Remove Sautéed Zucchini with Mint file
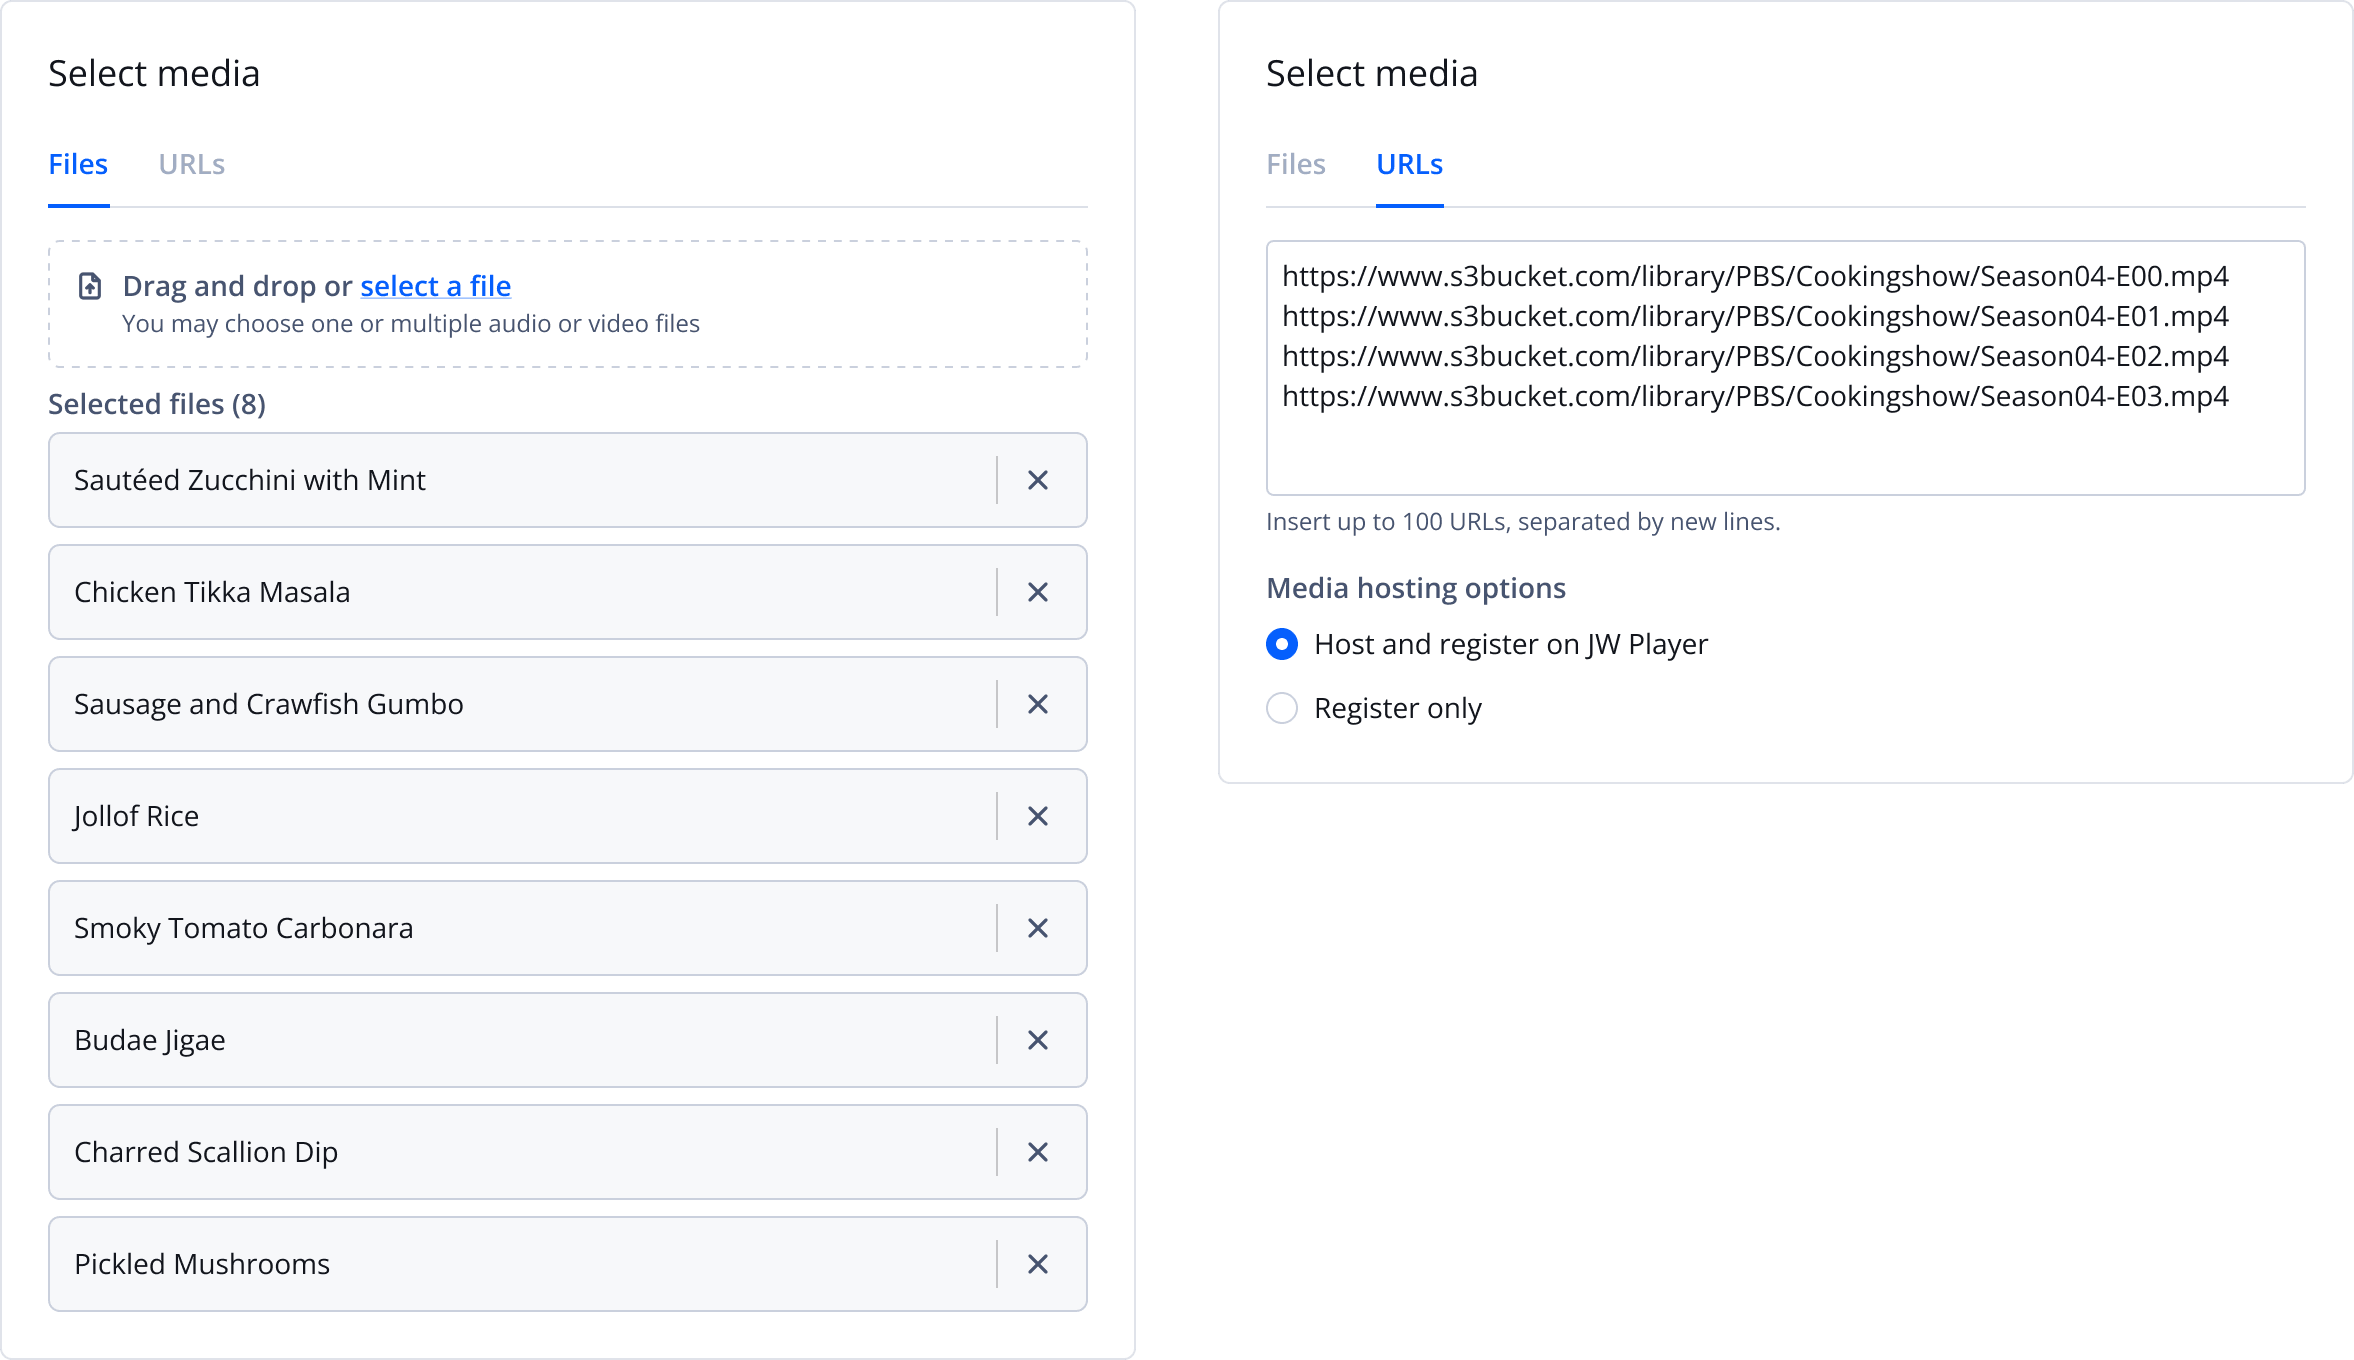The image size is (2354, 1360). click(x=1037, y=480)
